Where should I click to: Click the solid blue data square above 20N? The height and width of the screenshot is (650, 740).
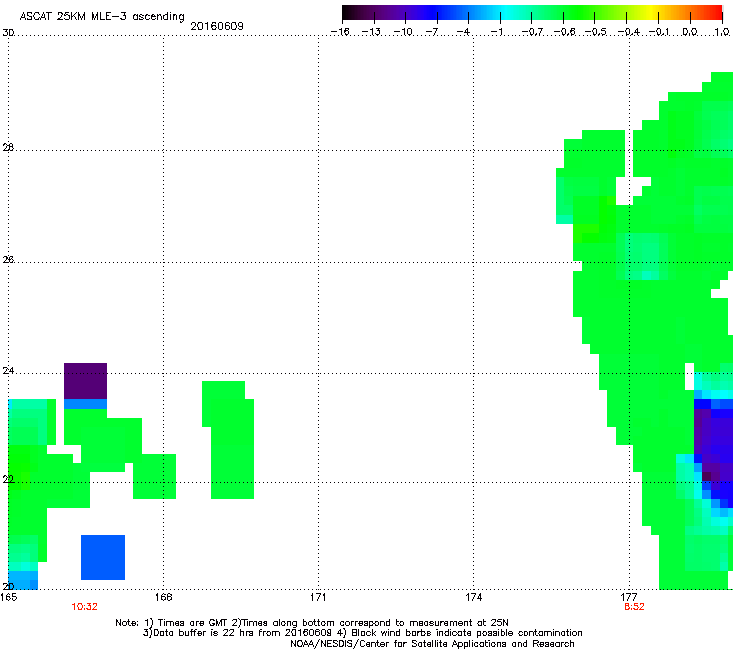pos(103,557)
